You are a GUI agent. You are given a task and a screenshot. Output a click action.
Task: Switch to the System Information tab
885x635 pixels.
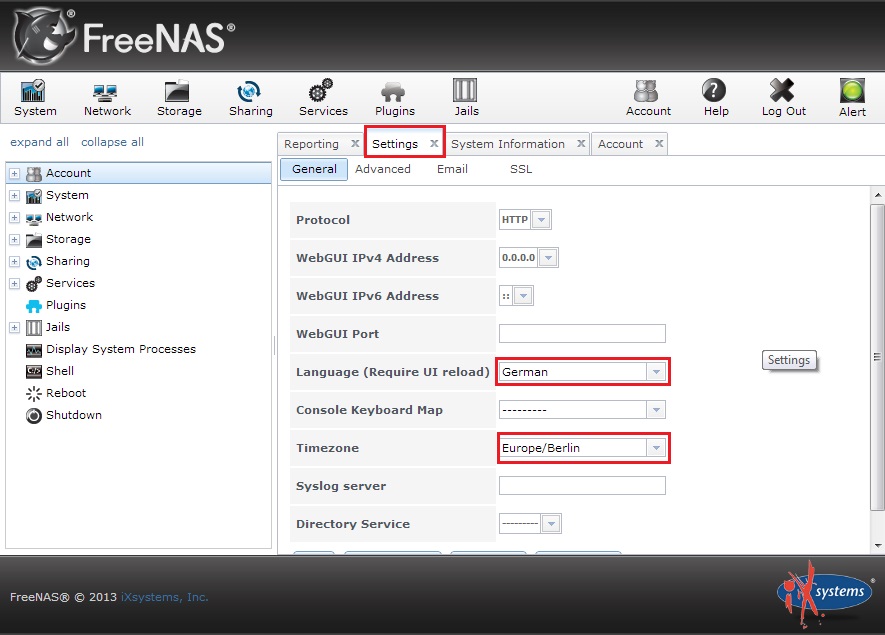click(508, 144)
